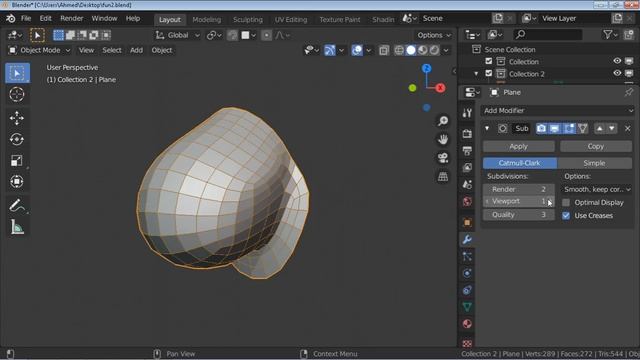The width and height of the screenshot is (640, 360).
Task: Open the World properties tab
Action: click(467, 201)
